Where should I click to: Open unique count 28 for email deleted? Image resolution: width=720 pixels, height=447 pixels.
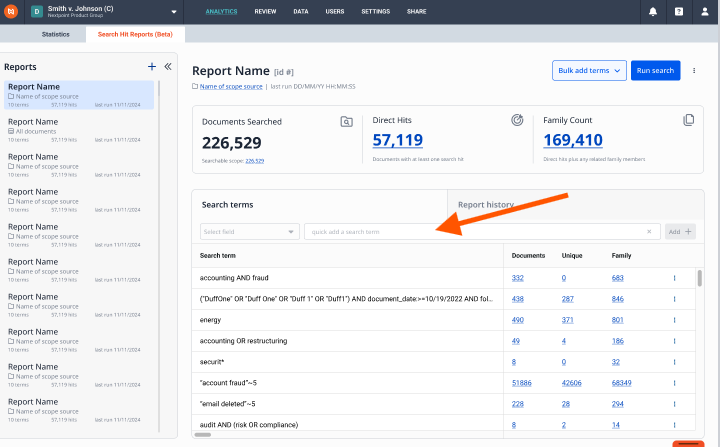click(566, 404)
